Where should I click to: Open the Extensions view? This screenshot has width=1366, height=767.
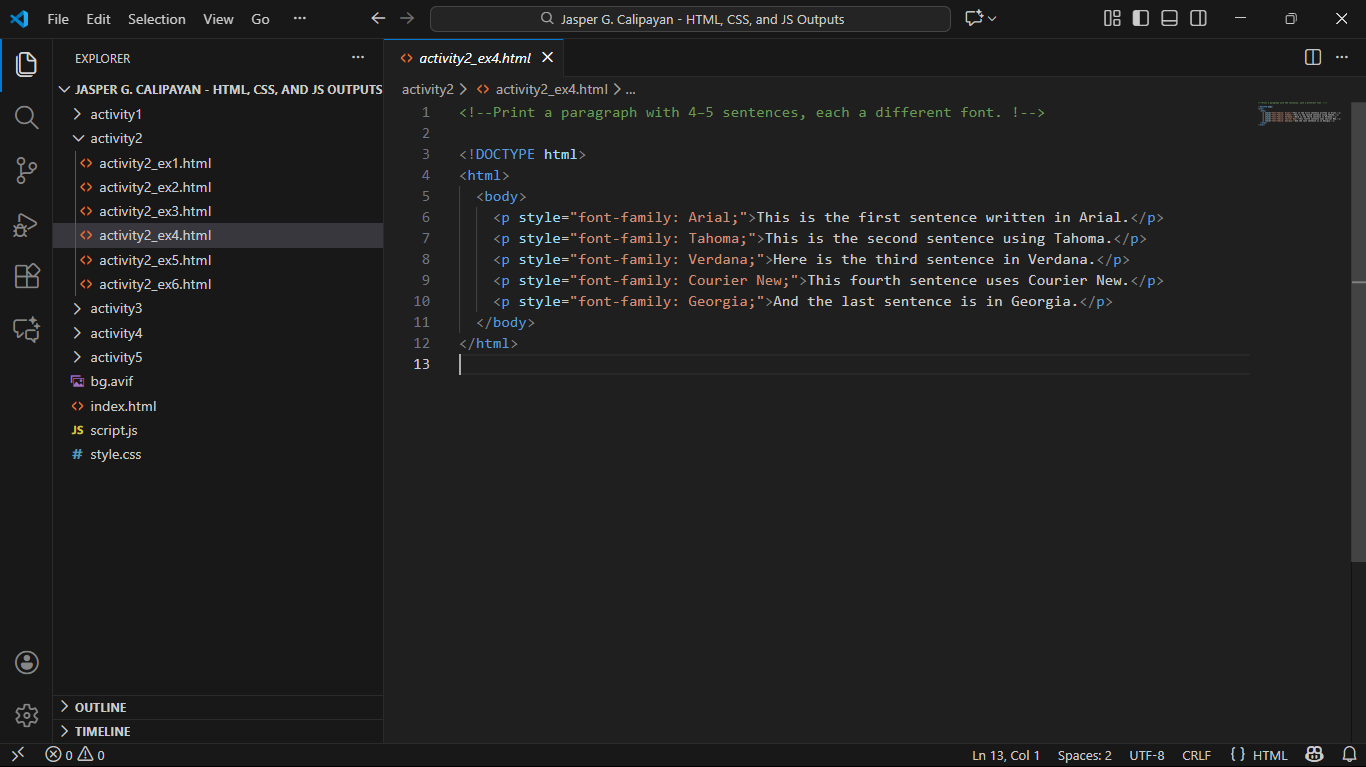coord(27,276)
